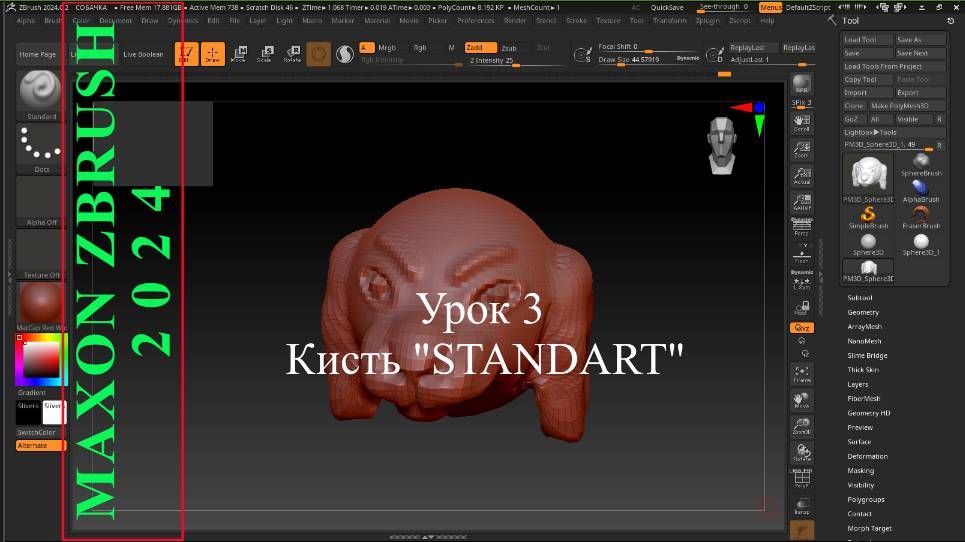The width and height of the screenshot is (965, 542).
Task: Open the Preferences menu
Action: 476,20
